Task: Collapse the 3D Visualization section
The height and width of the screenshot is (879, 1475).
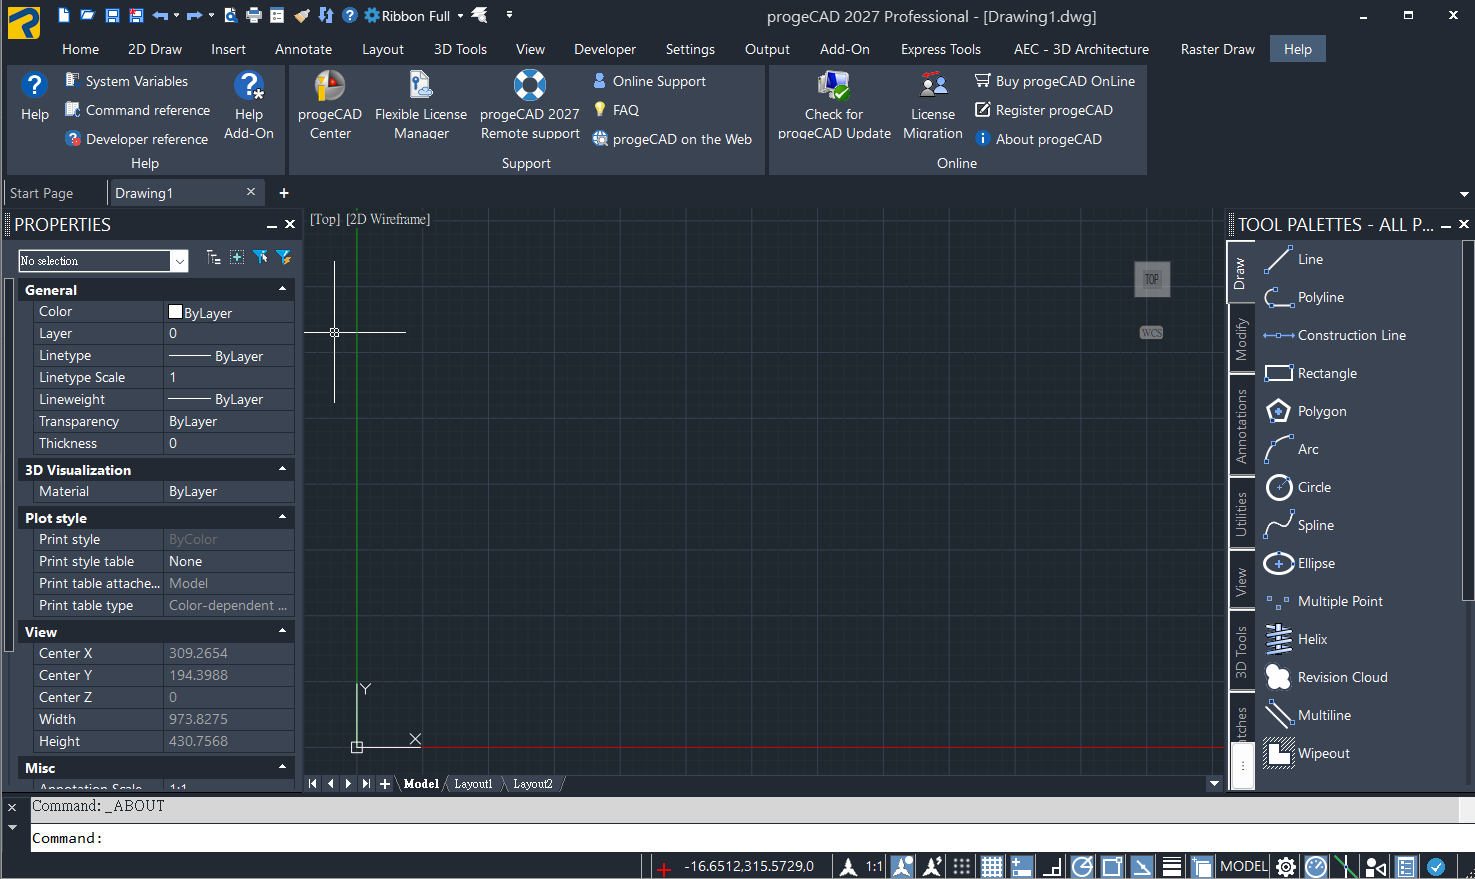Action: point(282,469)
